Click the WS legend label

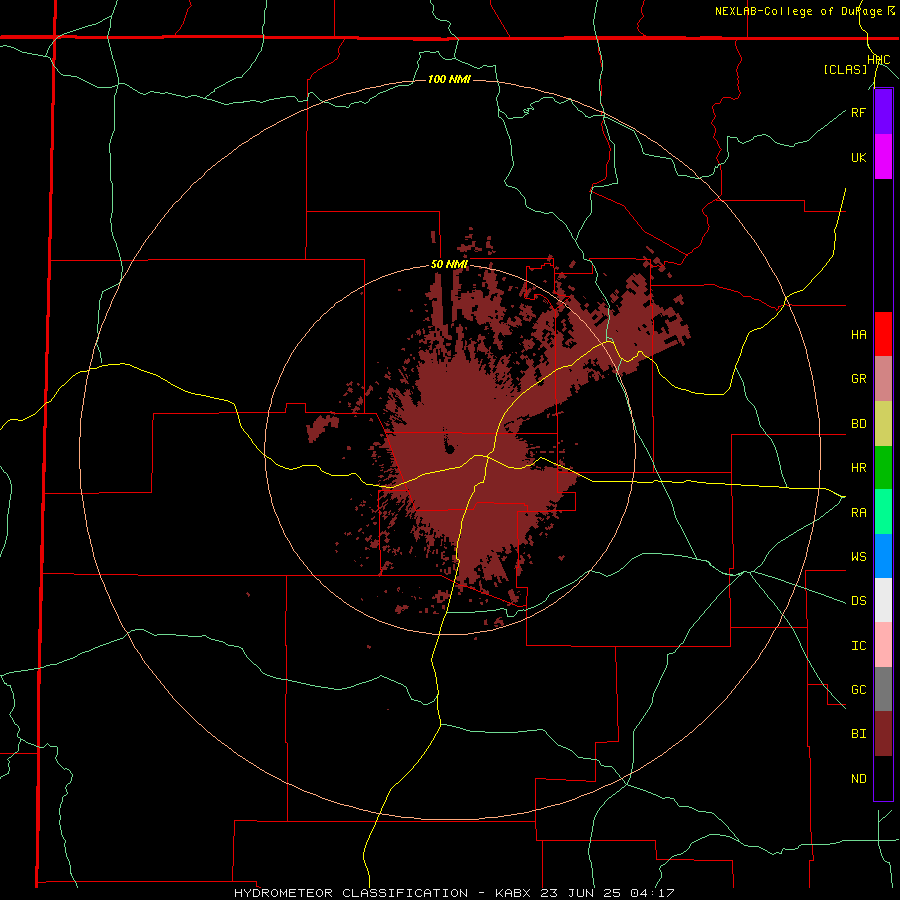(858, 557)
